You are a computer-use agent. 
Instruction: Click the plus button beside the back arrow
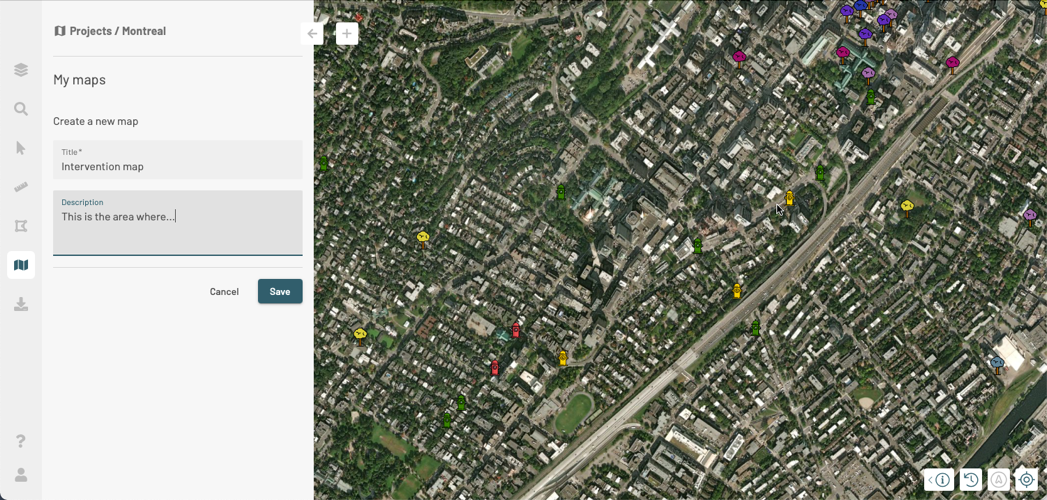pyautogui.click(x=347, y=33)
